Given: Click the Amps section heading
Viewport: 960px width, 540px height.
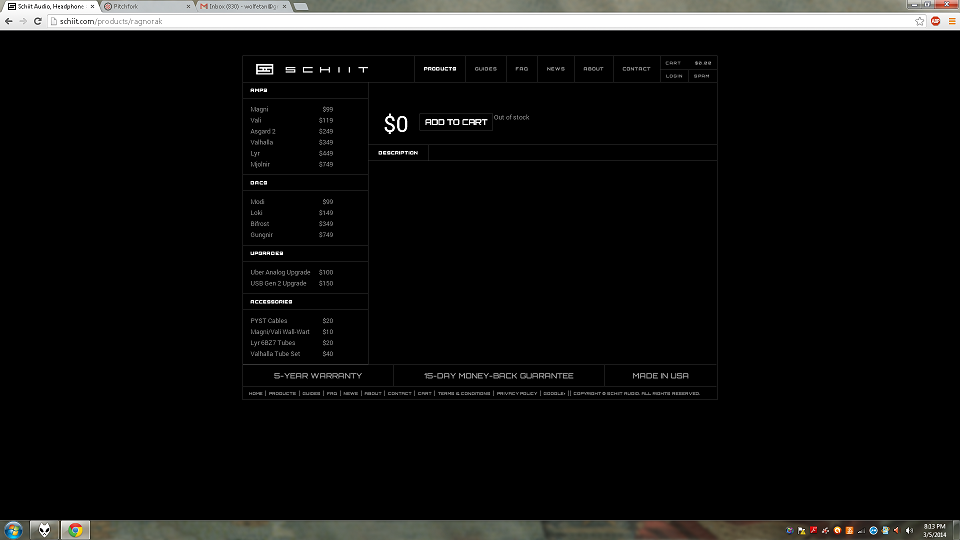Looking at the screenshot, I should (x=259, y=90).
